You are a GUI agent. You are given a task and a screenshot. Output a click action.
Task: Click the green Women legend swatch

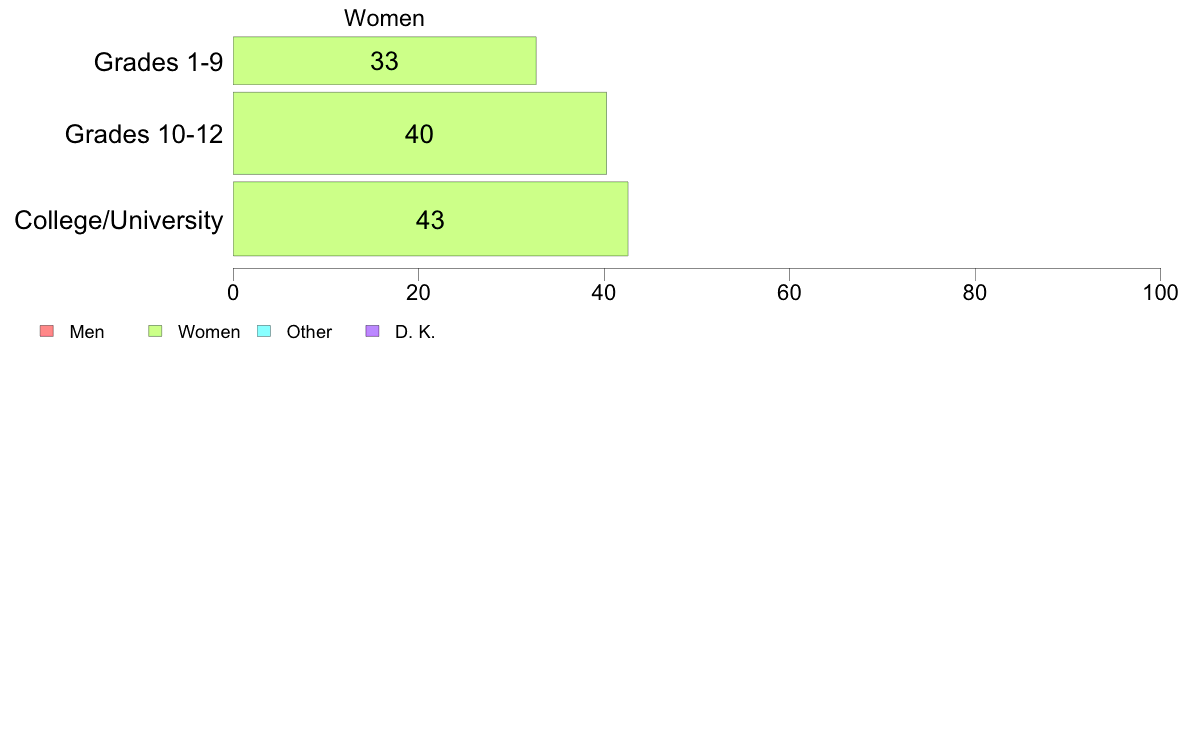155,331
